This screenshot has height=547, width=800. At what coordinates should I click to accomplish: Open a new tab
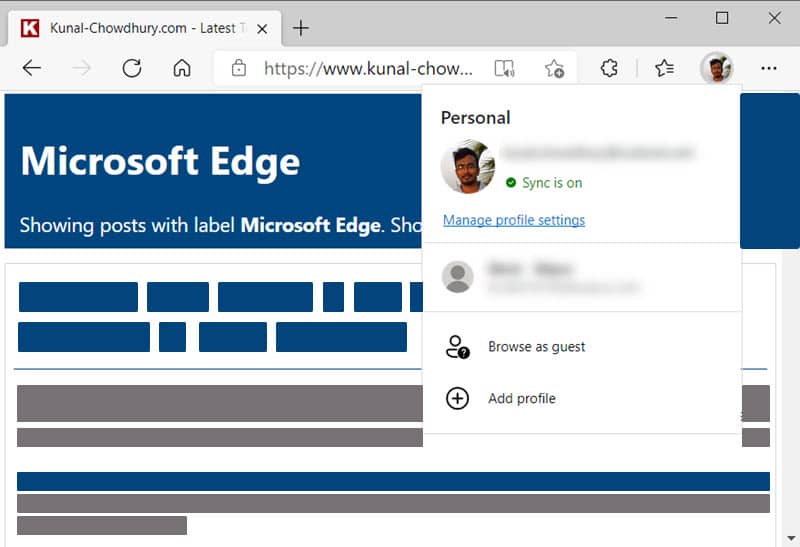[x=301, y=28]
